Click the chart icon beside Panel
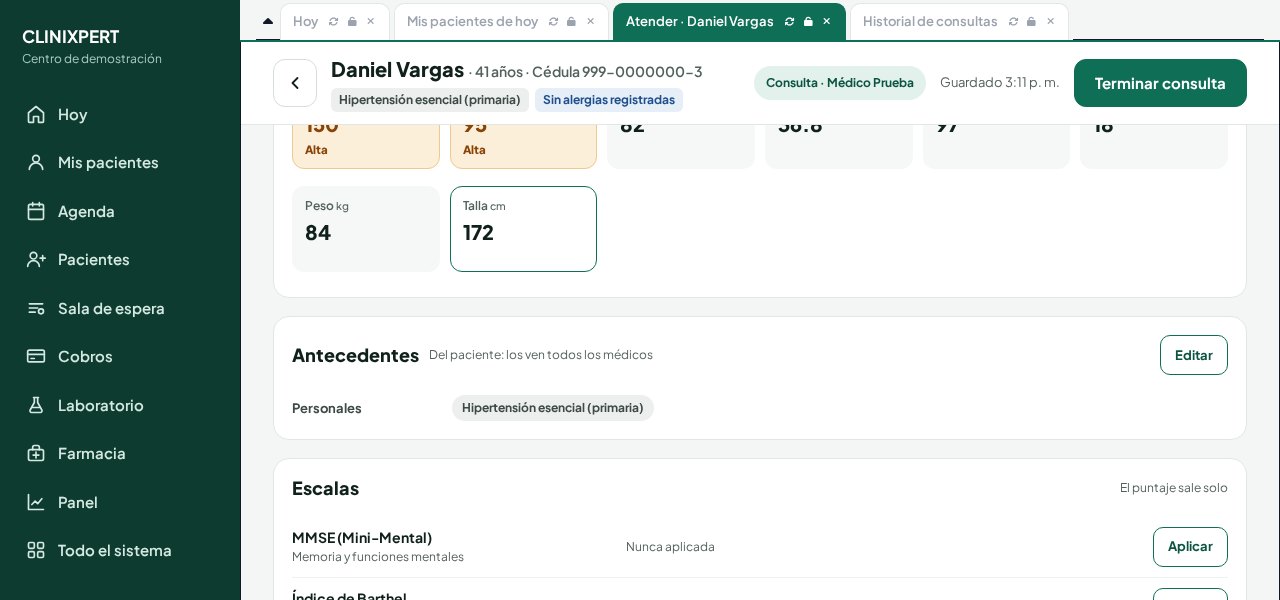Screen dimensions: 1280x600 [36, 502]
